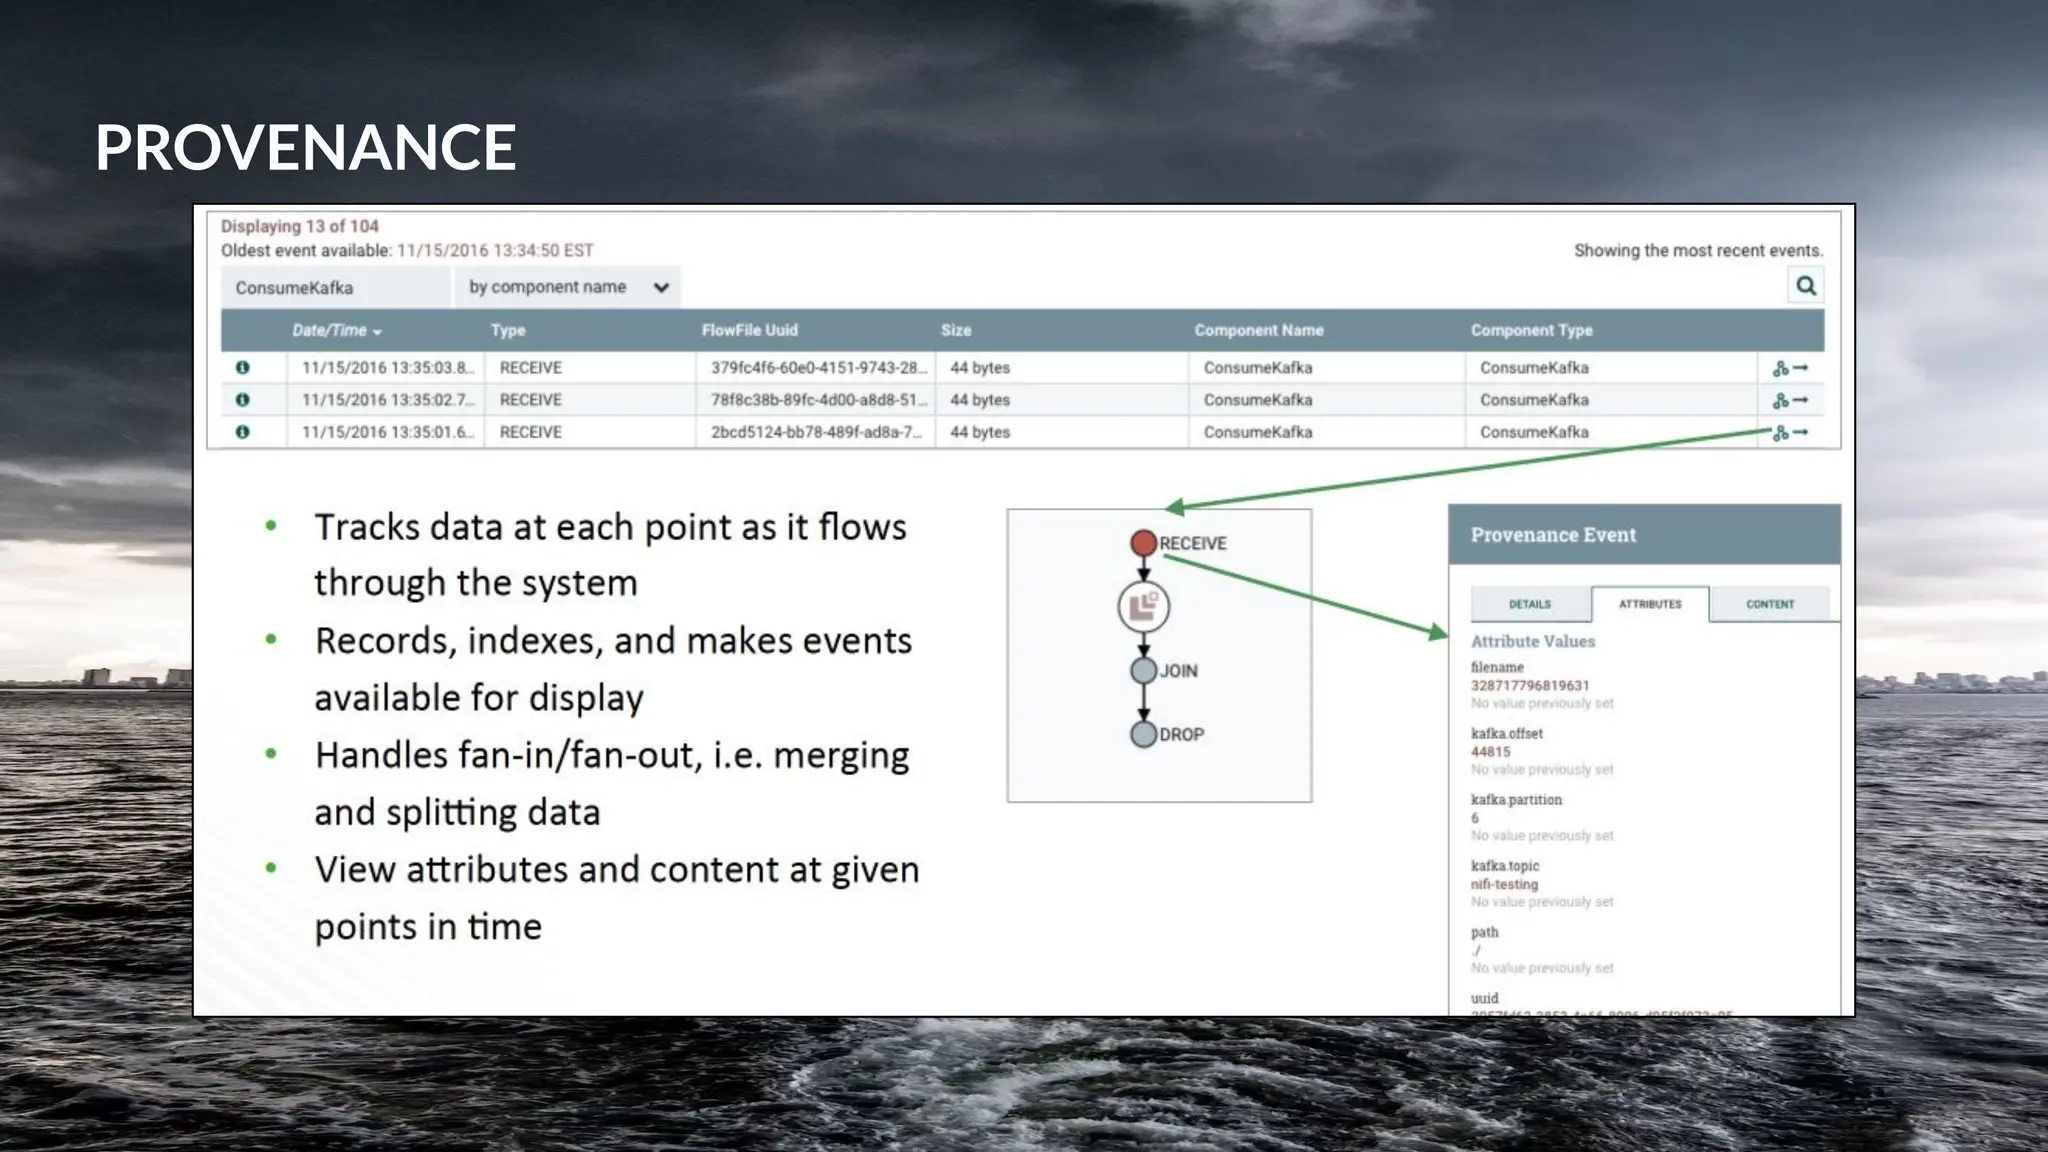Click the filename value '328717796819631'
Image resolution: width=2048 pixels, height=1152 pixels.
pyautogui.click(x=1530, y=686)
